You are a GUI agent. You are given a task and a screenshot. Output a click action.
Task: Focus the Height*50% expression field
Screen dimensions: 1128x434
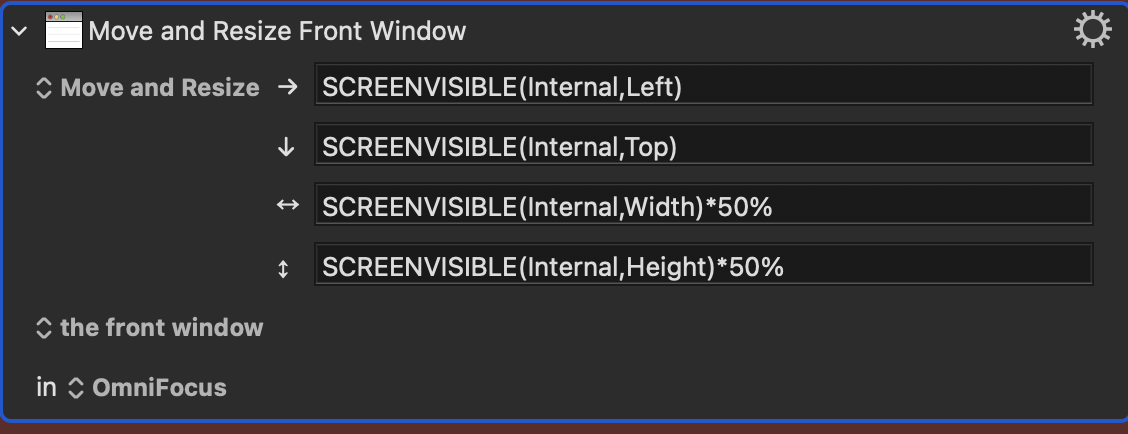pos(703,266)
